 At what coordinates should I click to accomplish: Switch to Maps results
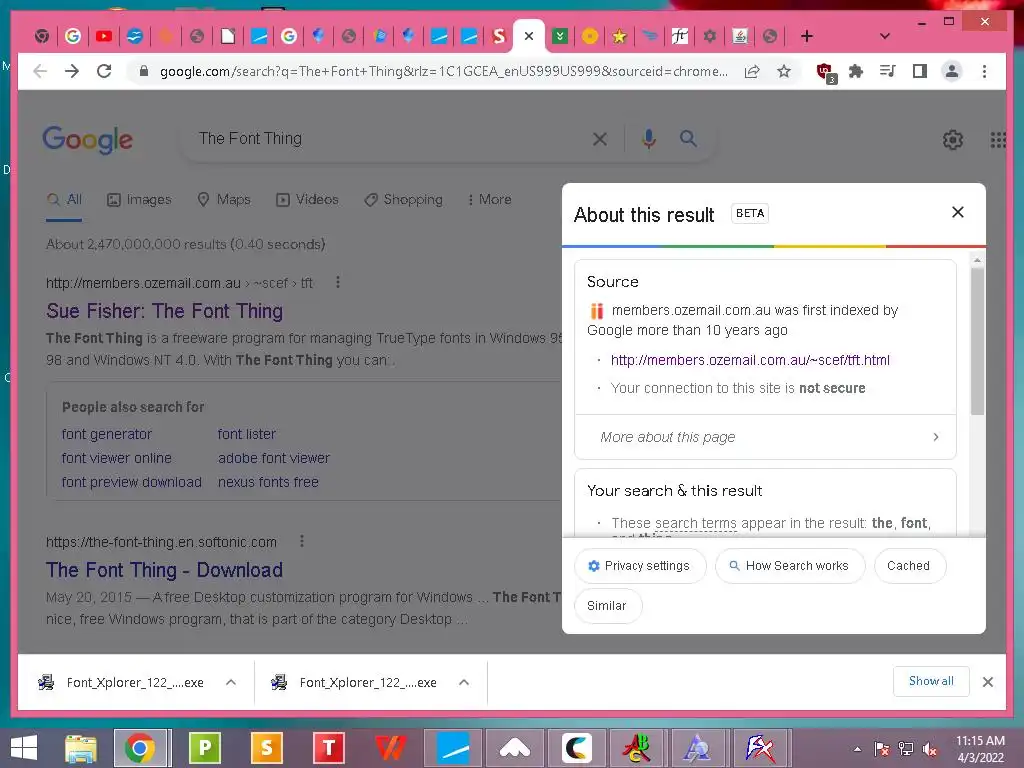pyautogui.click(x=224, y=199)
